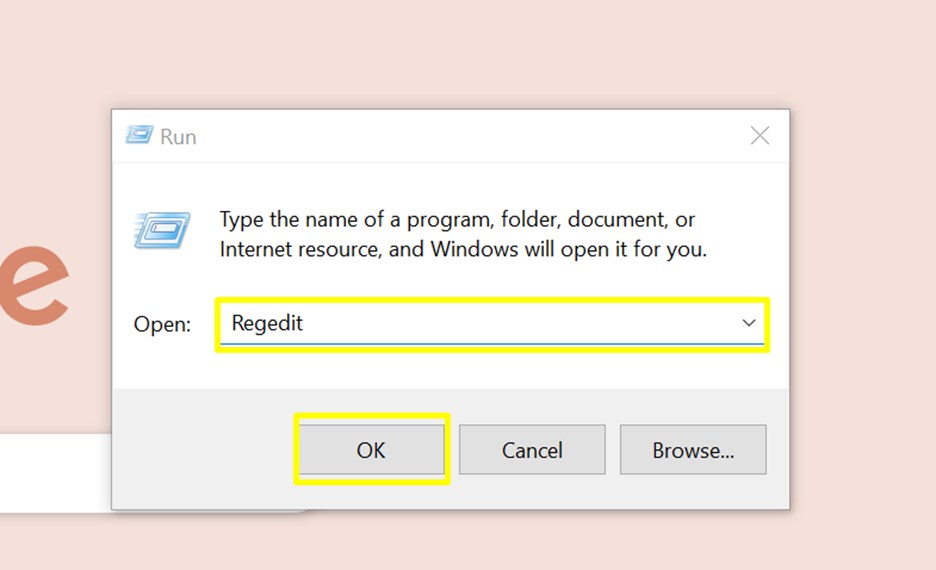
Task: Click the empty middle of the title bar
Action: point(450,136)
